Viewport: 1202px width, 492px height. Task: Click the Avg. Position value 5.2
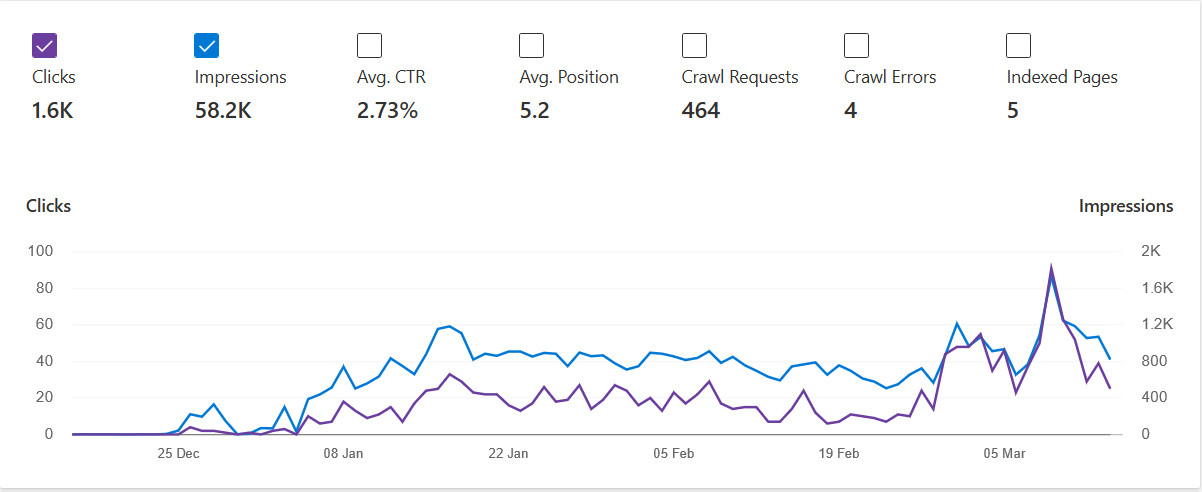point(535,111)
